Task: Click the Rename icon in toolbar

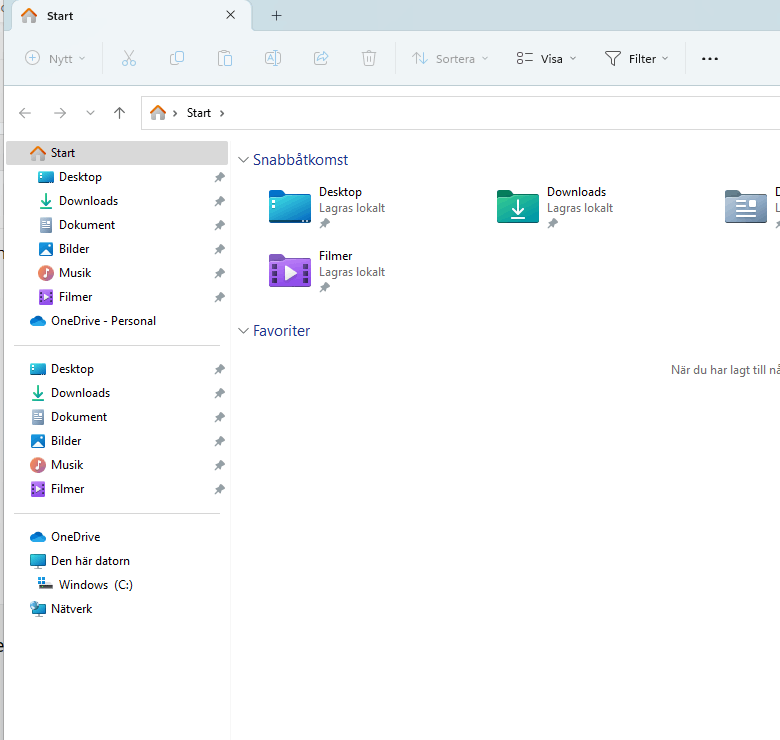Action: [273, 59]
